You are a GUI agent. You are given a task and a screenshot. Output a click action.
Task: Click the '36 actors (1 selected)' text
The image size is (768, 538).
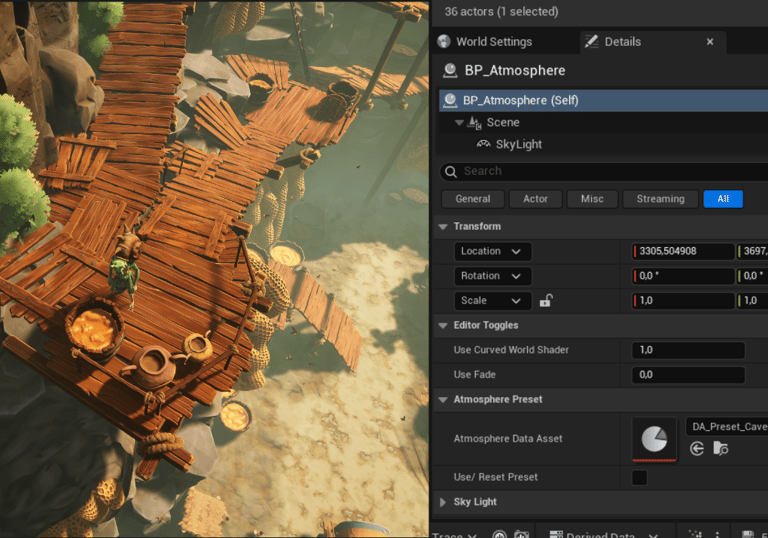pos(501,12)
